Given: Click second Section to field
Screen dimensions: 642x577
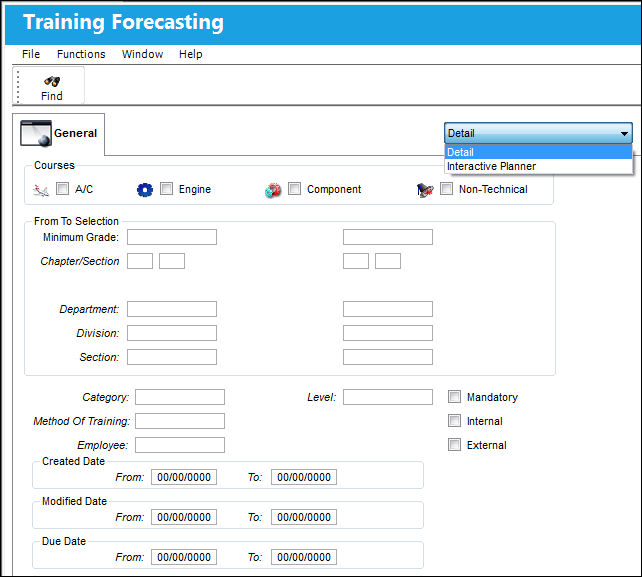Looking at the screenshot, I should [388, 261].
